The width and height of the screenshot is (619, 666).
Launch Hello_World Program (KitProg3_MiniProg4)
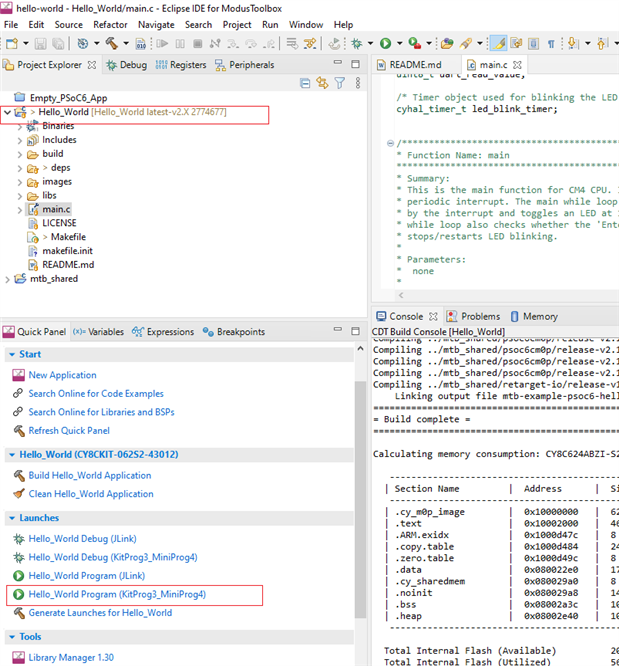pyautogui.click(x=117, y=594)
